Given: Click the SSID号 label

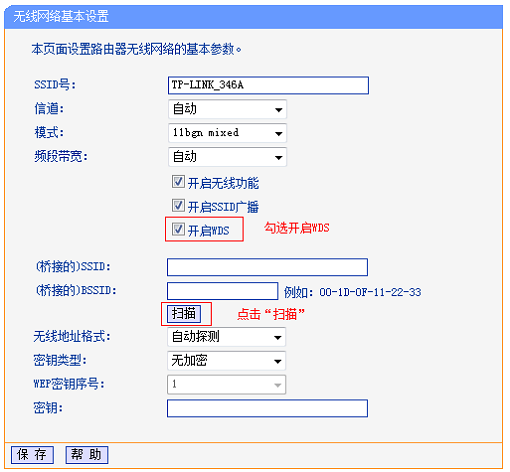Looking at the screenshot, I should point(55,85).
